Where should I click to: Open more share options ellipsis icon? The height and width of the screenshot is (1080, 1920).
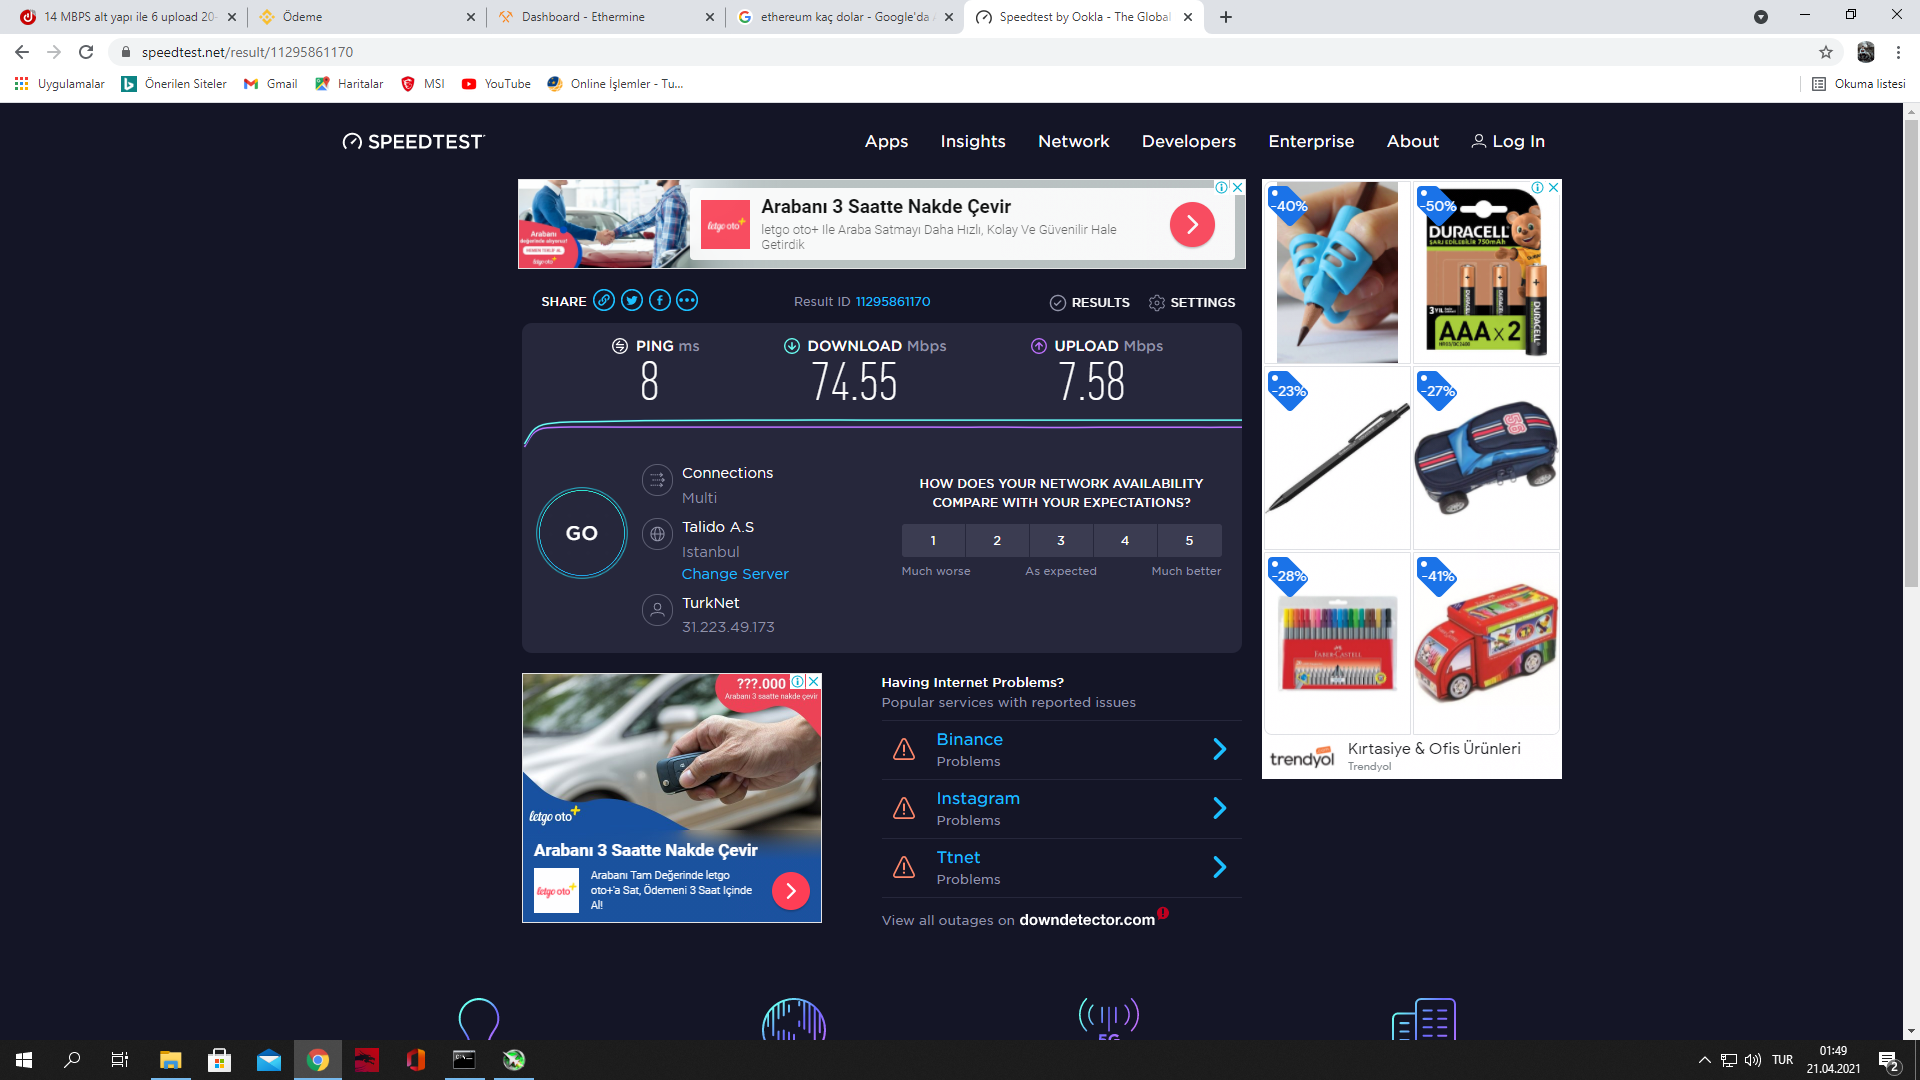point(687,300)
